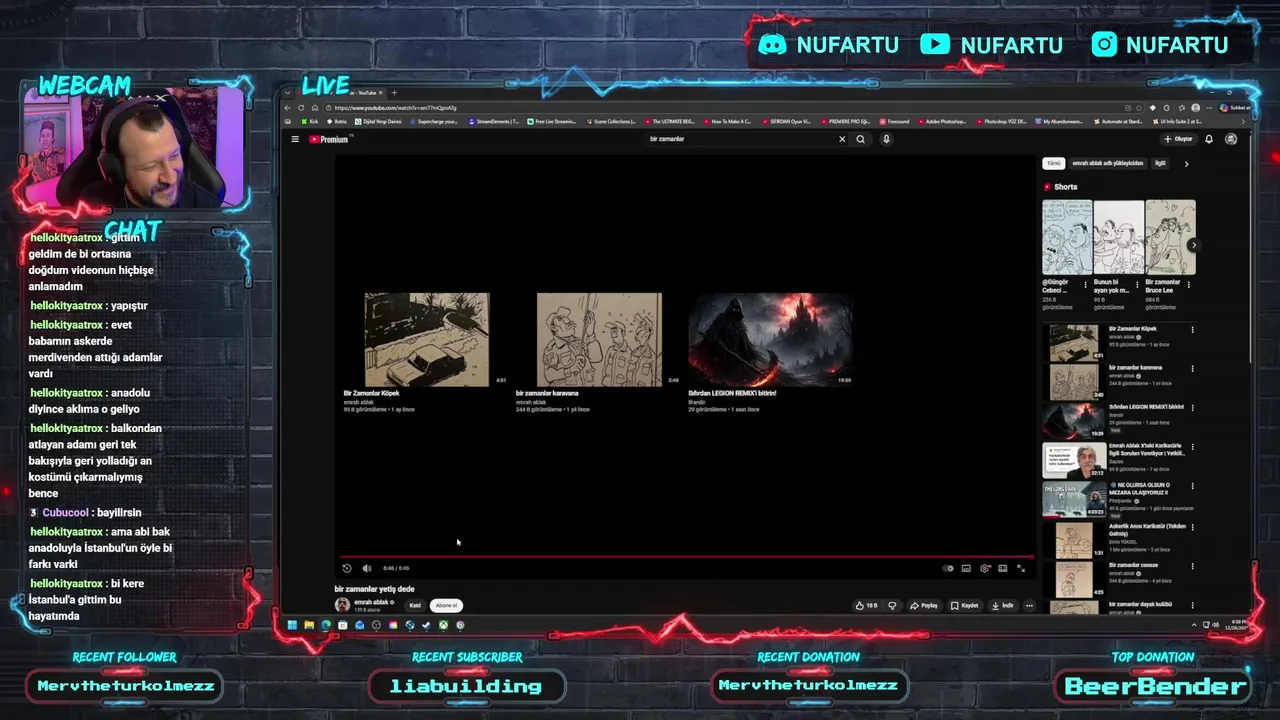Open the 'Bir zamanlar Bruce Lee' short
The image size is (1280, 720).
(x=1170, y=237)
